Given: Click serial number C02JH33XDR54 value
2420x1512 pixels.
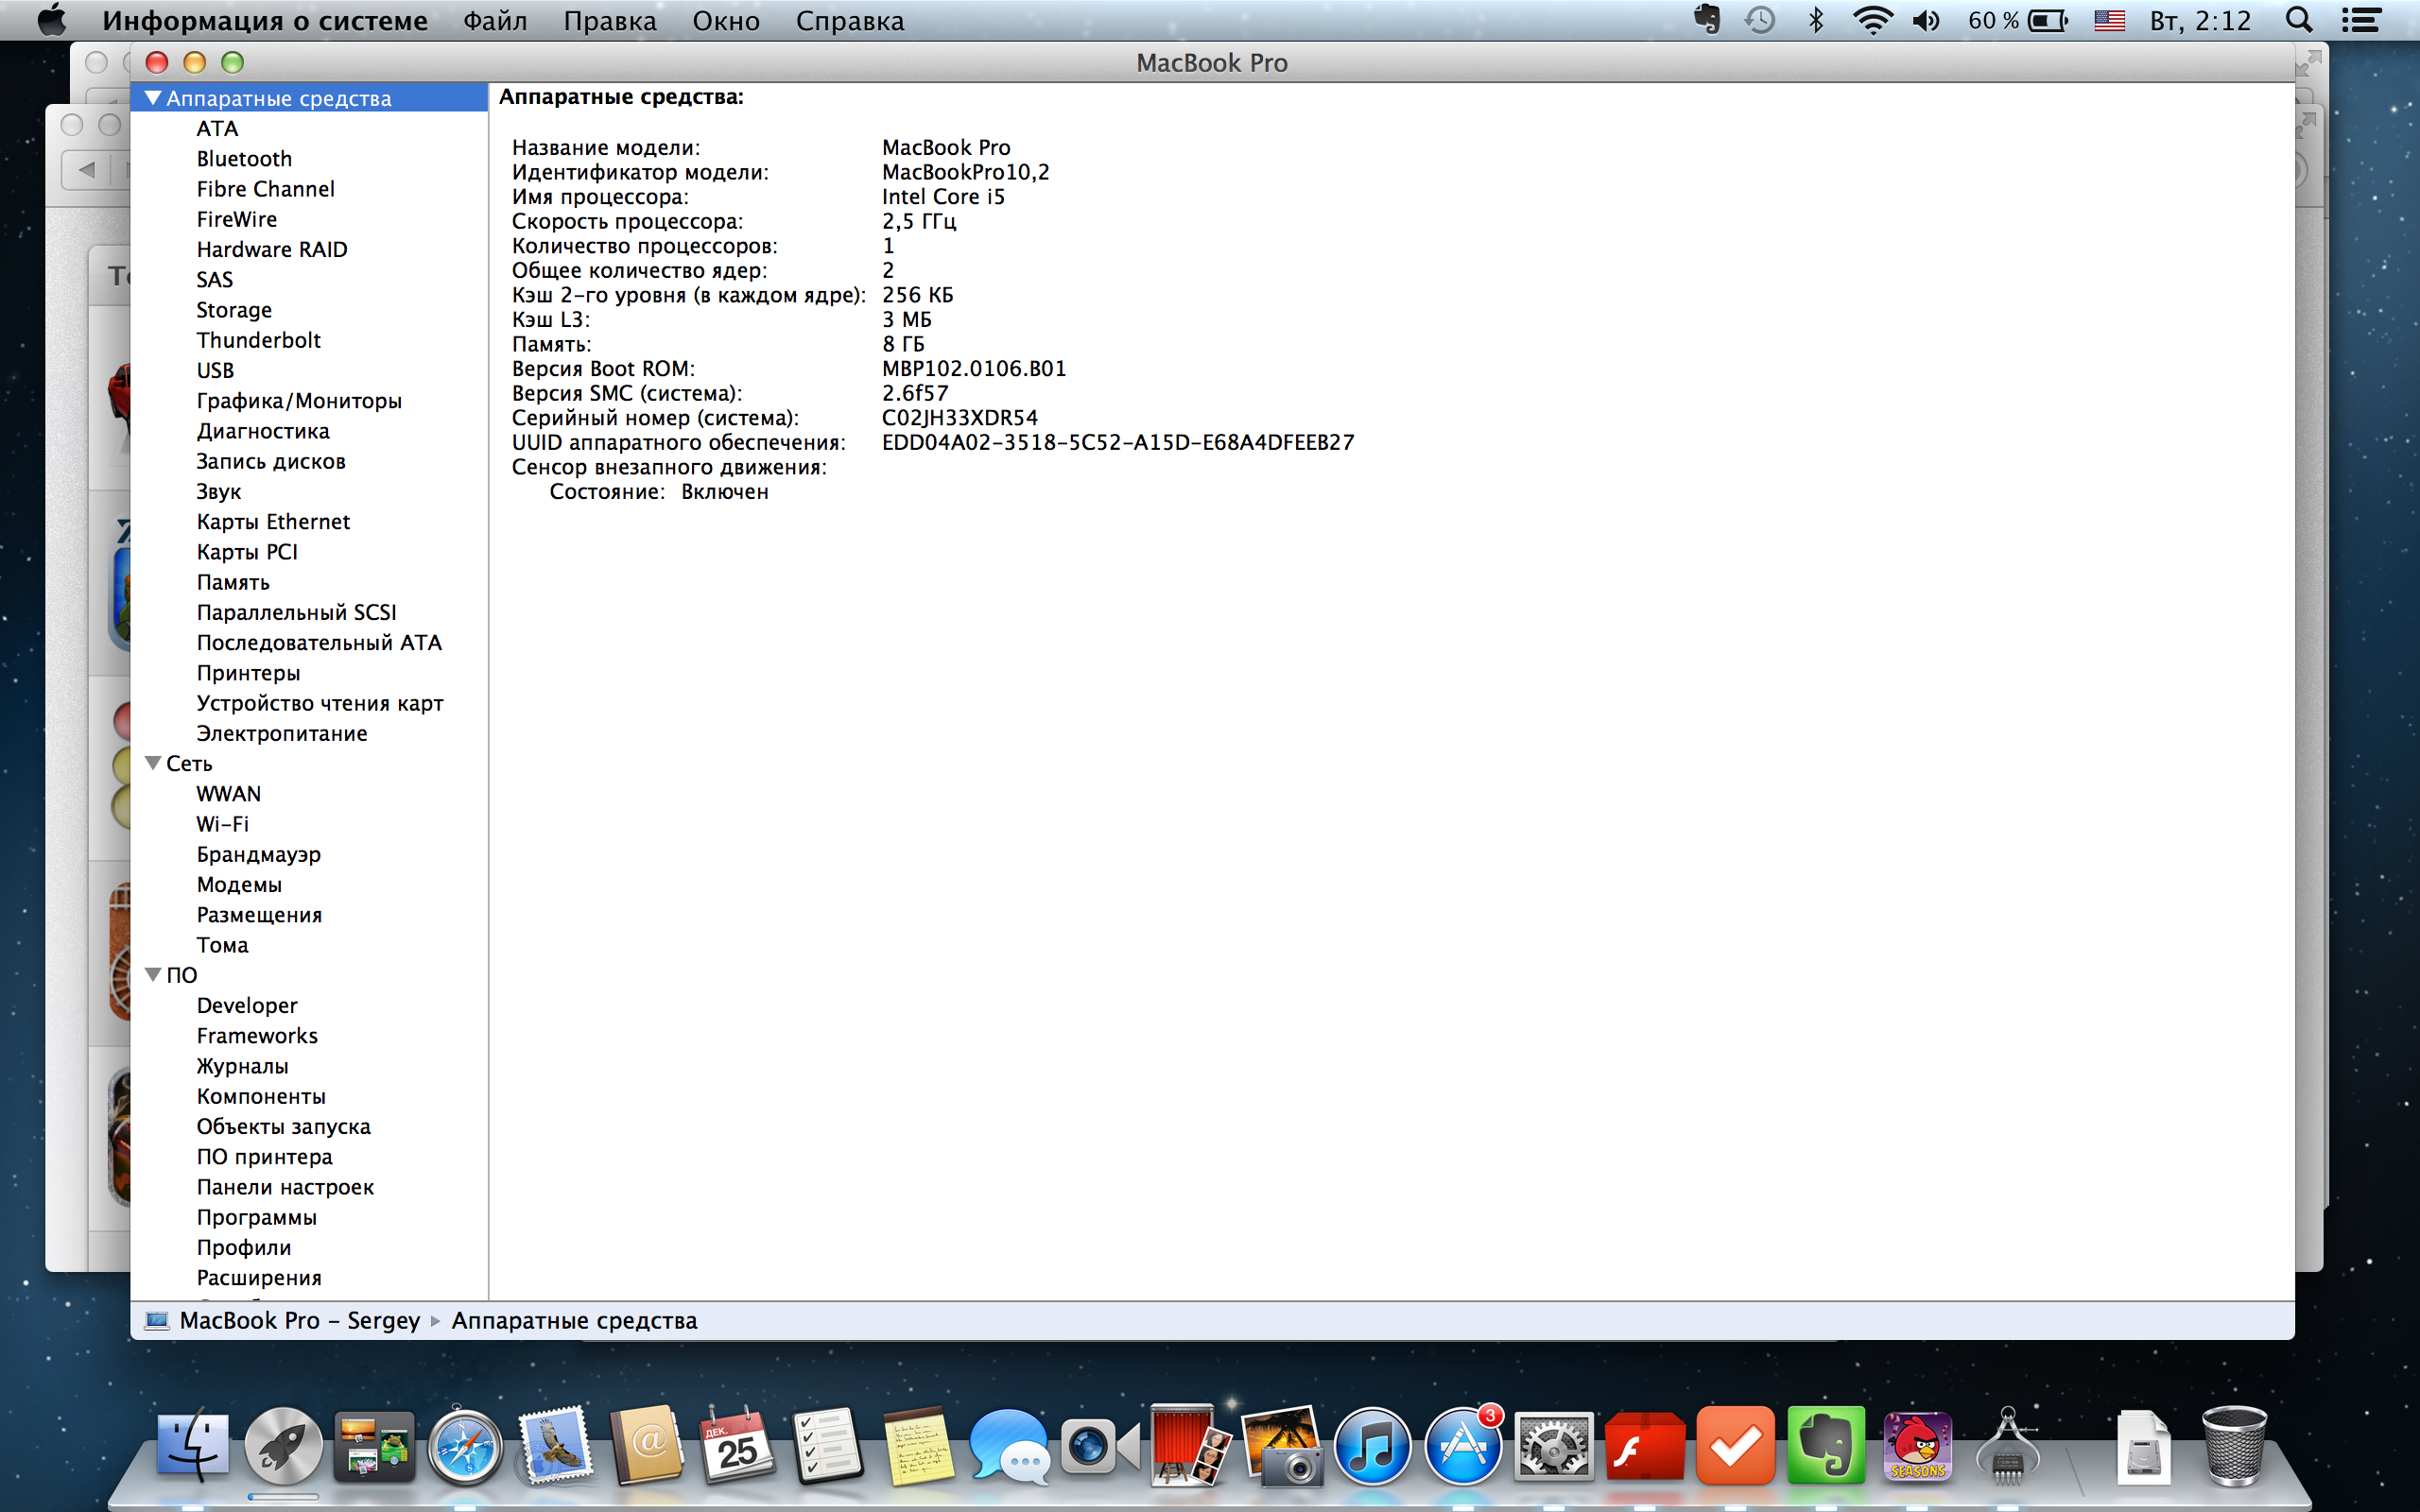Looking at the screenshot, I should click(960, 418).
